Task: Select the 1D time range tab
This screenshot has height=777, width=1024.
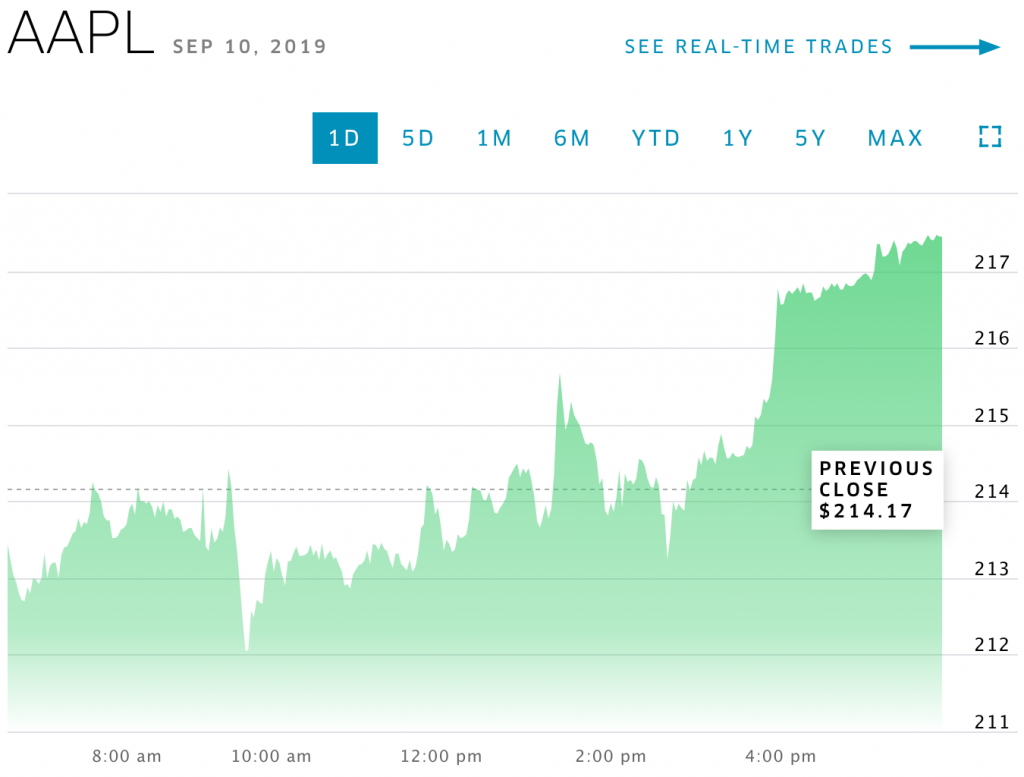Action: (x=345, y=138)
